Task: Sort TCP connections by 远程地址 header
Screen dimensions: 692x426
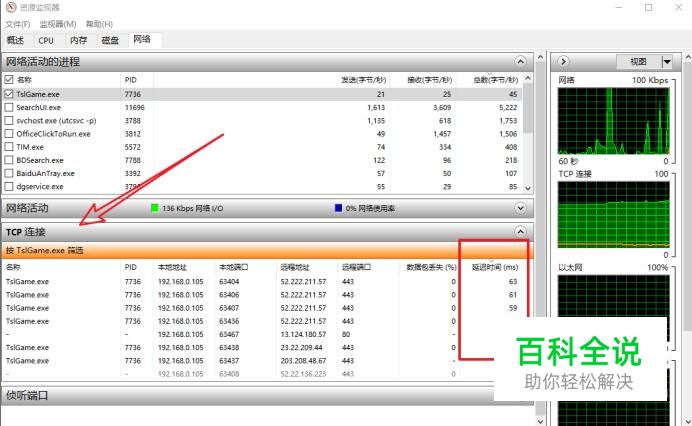Action: pos(295,268)
